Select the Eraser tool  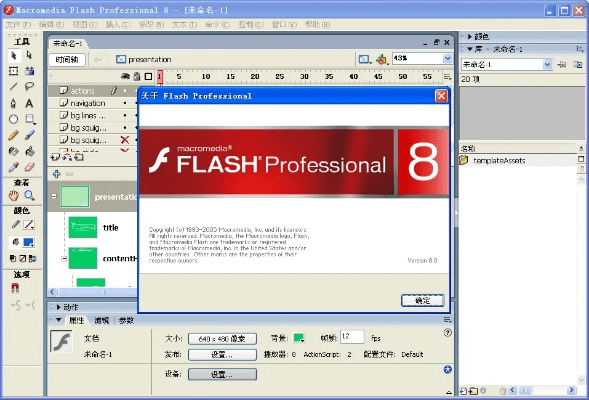[x=29, y=167]
